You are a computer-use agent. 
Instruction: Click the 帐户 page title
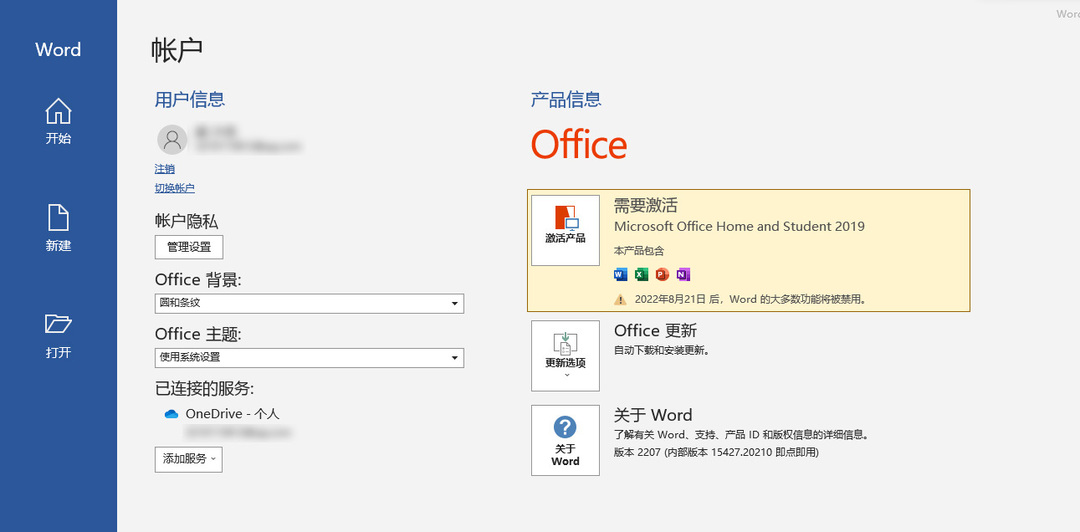tap(177, 51)
